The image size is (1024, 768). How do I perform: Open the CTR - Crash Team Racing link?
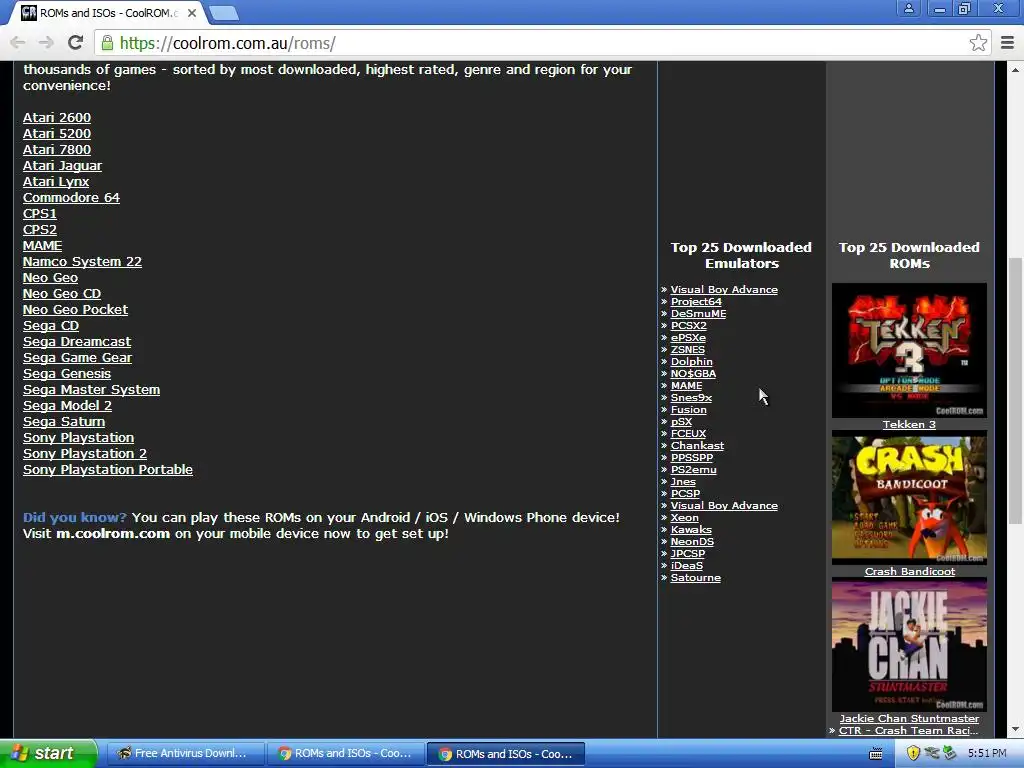tap(908, 730)
